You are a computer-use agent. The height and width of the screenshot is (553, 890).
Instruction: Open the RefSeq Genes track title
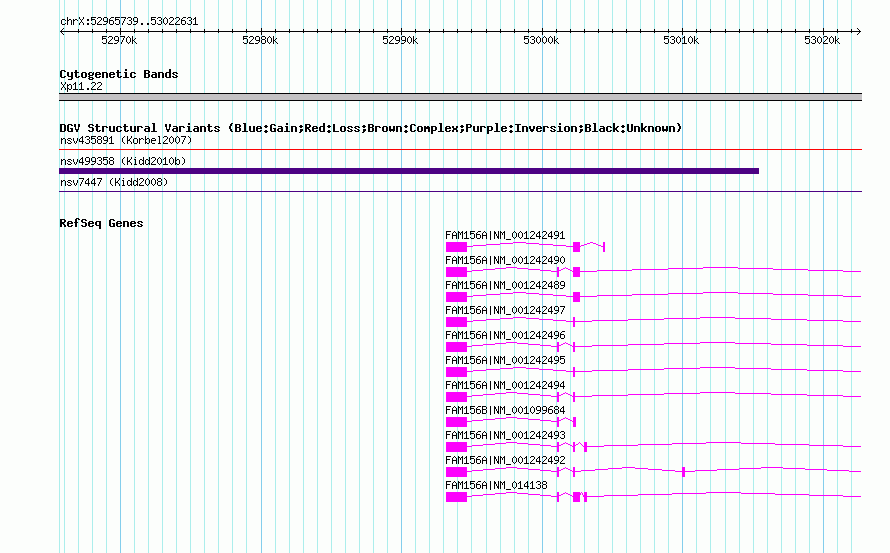(x=101, y=223)
